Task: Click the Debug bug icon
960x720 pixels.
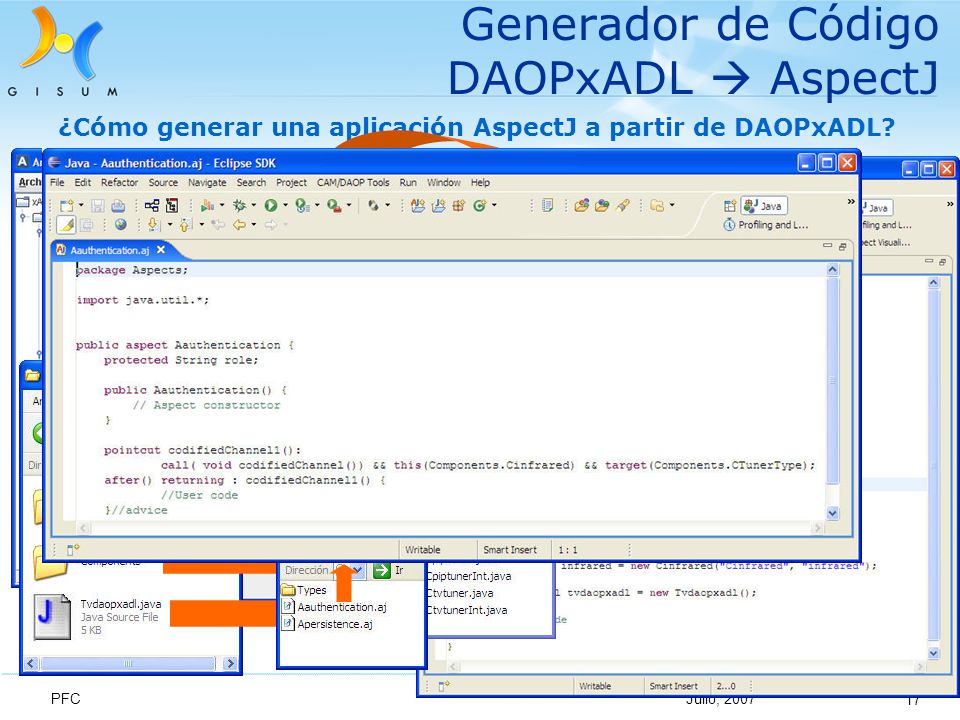Action: point(239,206)
